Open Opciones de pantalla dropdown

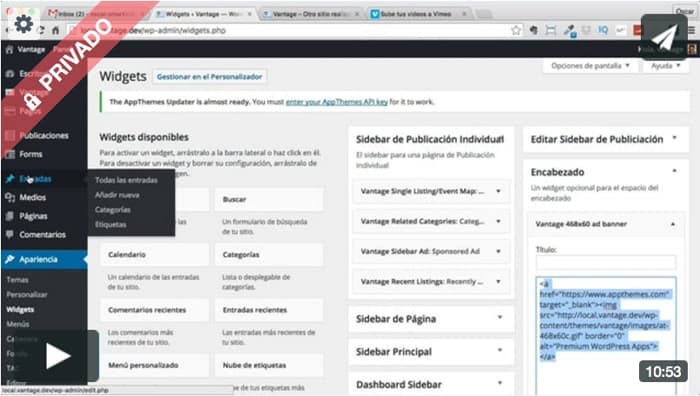pos(590,66)
